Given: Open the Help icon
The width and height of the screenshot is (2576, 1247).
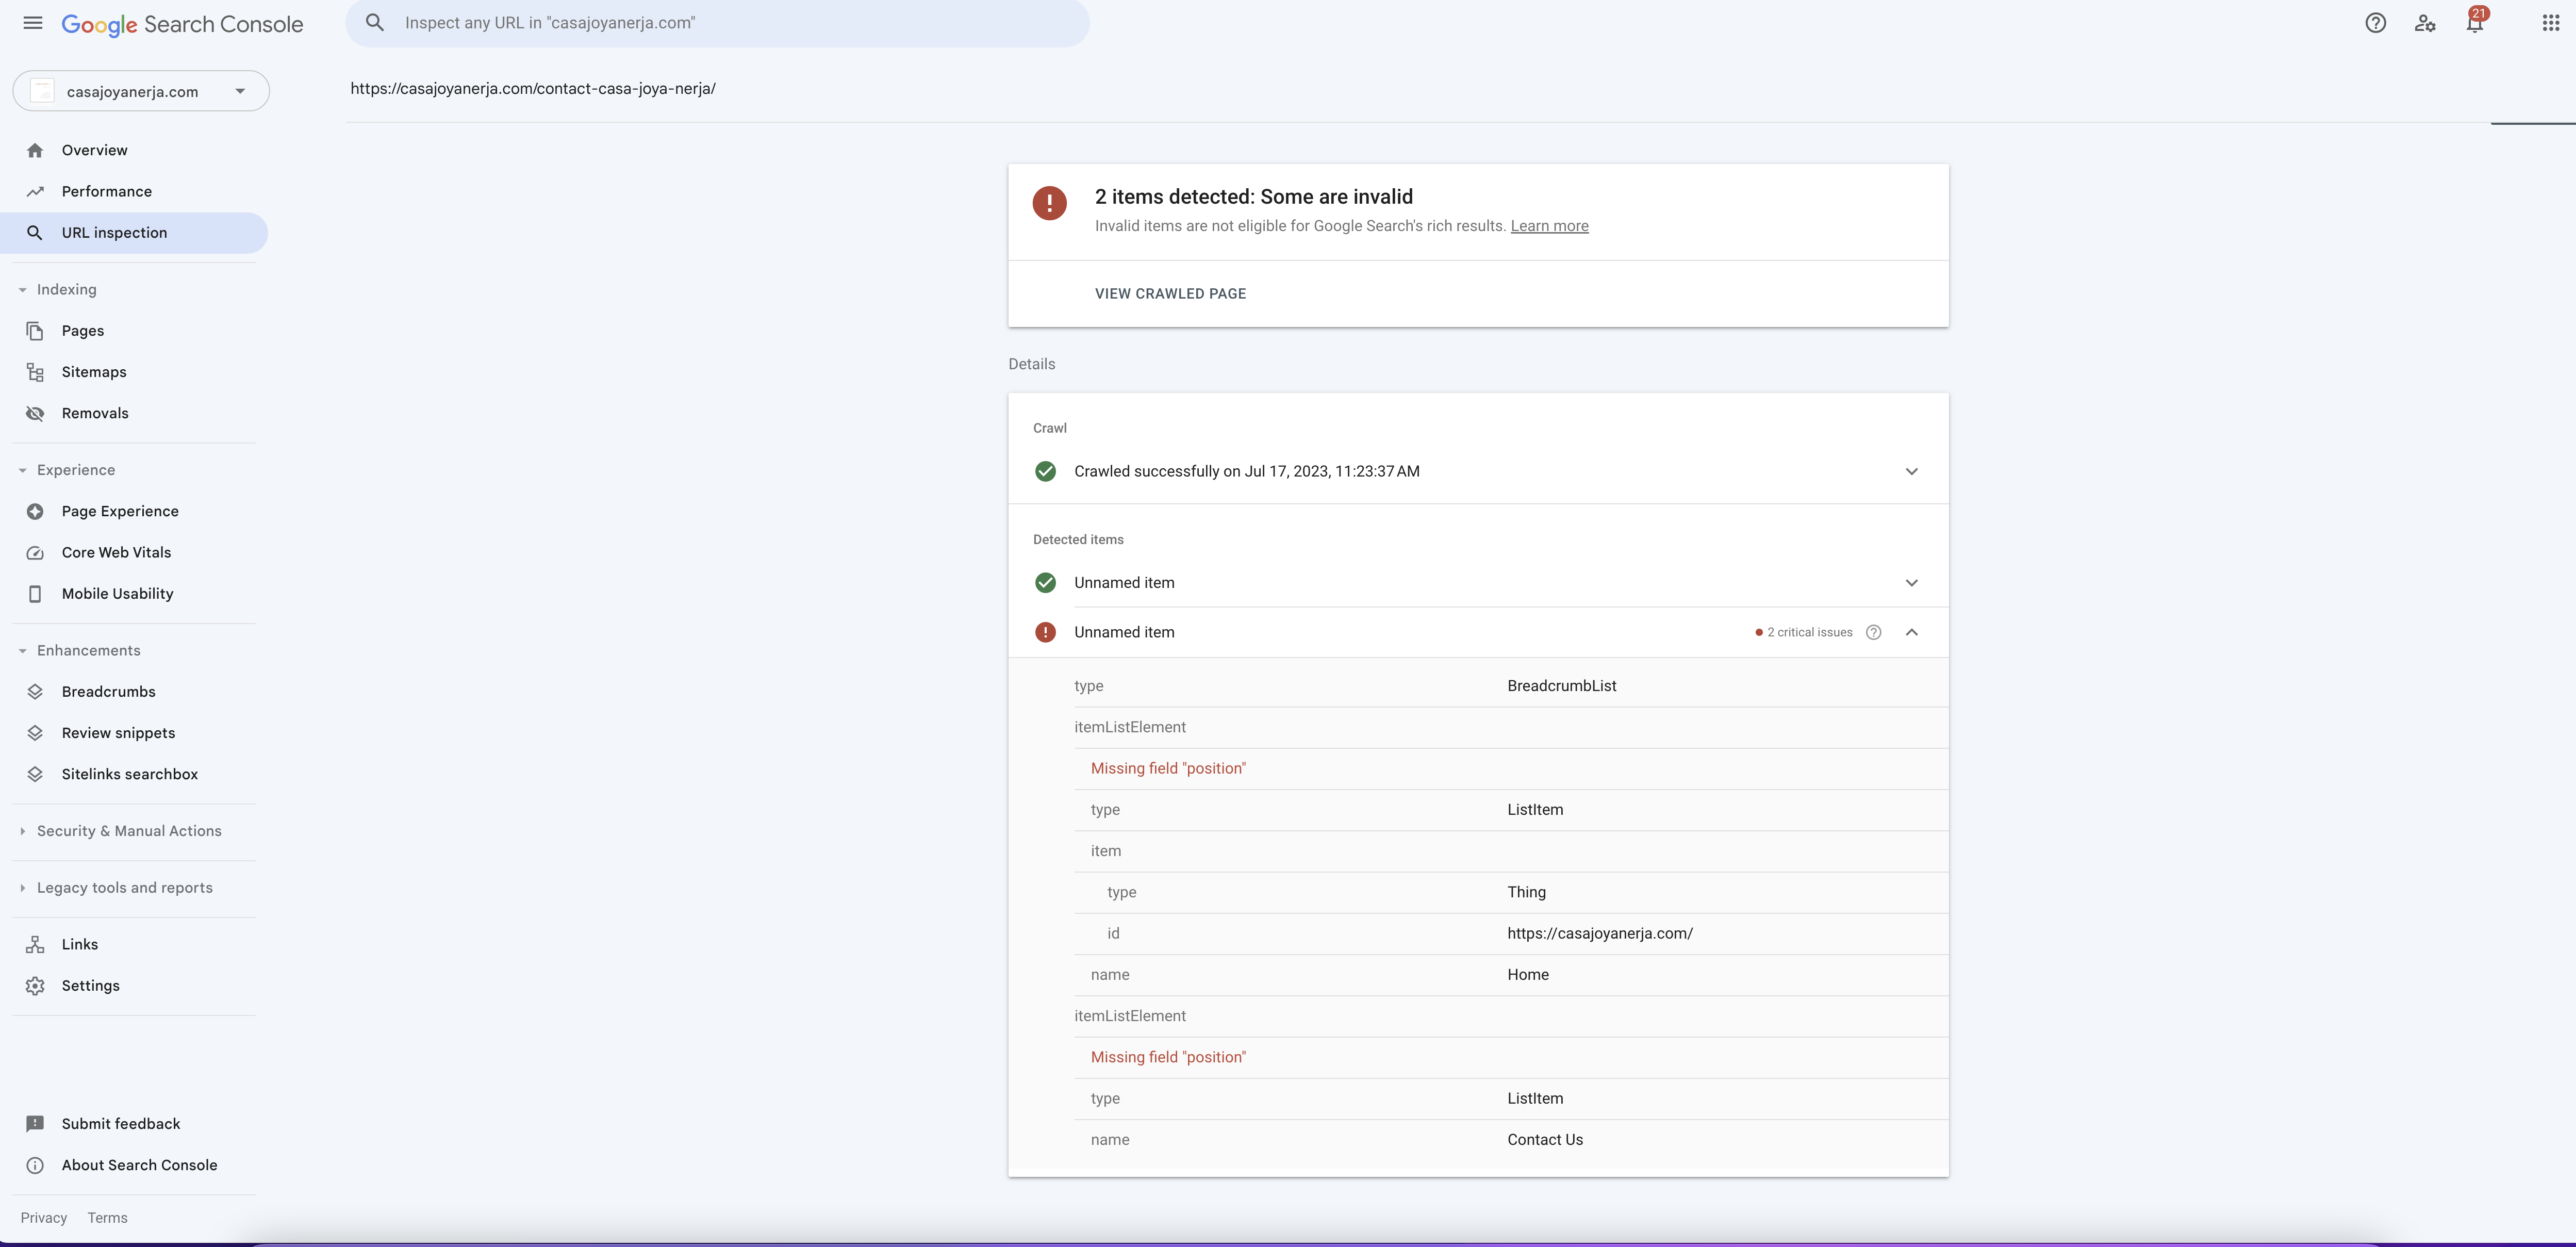Looking at the screenshot, I should [x=2376, y=23].
